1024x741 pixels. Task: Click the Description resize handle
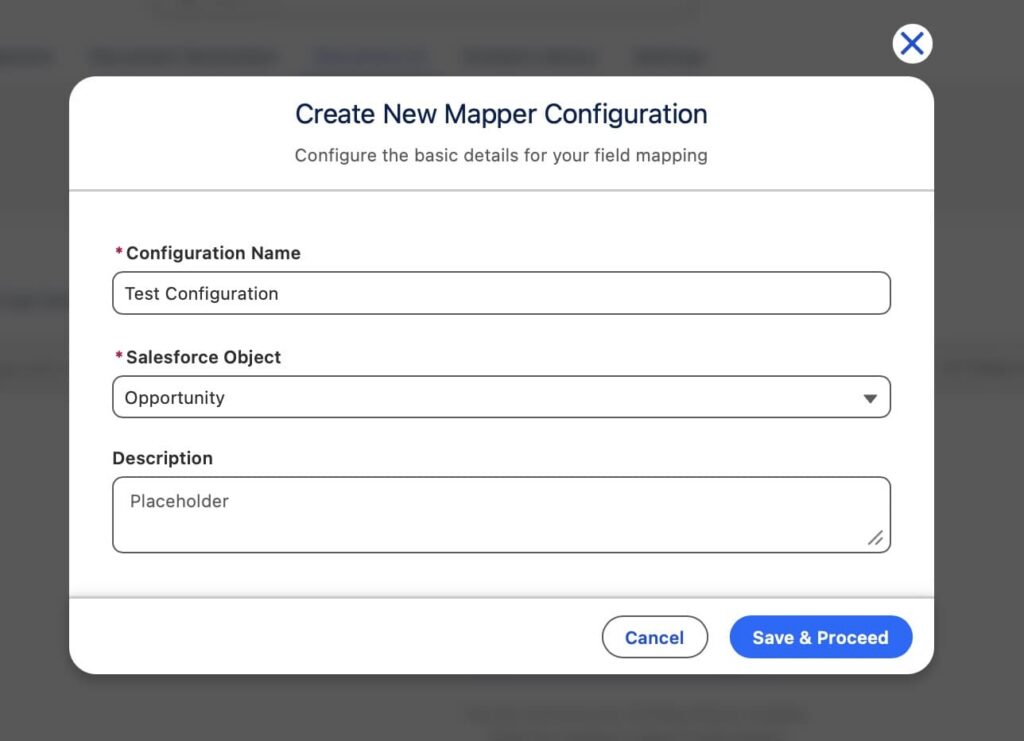tap(875, 537)
